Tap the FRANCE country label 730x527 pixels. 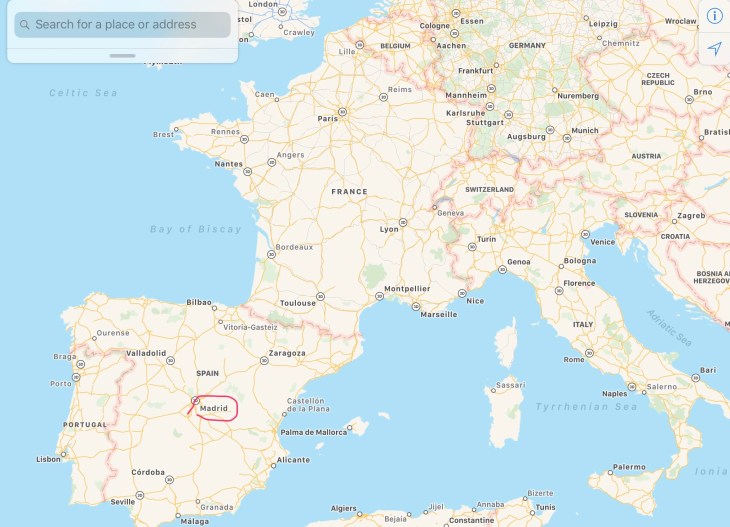point(349,191)
